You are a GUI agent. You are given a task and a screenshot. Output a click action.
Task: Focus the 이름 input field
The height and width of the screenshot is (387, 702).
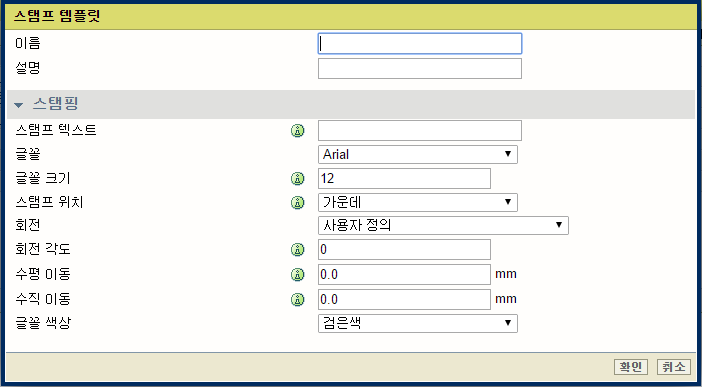420,43
